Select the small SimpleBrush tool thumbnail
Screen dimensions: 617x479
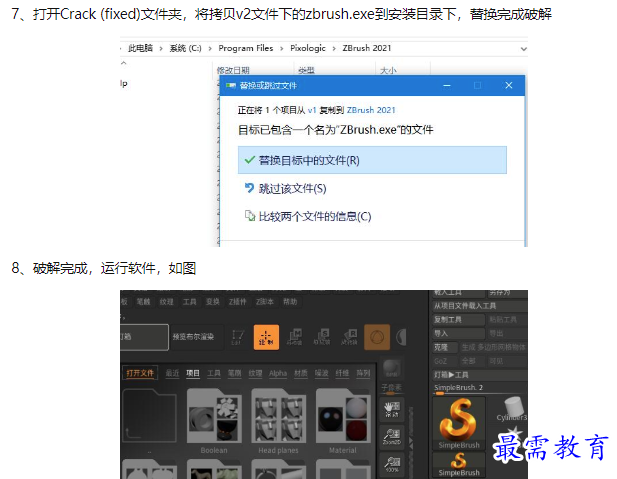tap(459, 464)
